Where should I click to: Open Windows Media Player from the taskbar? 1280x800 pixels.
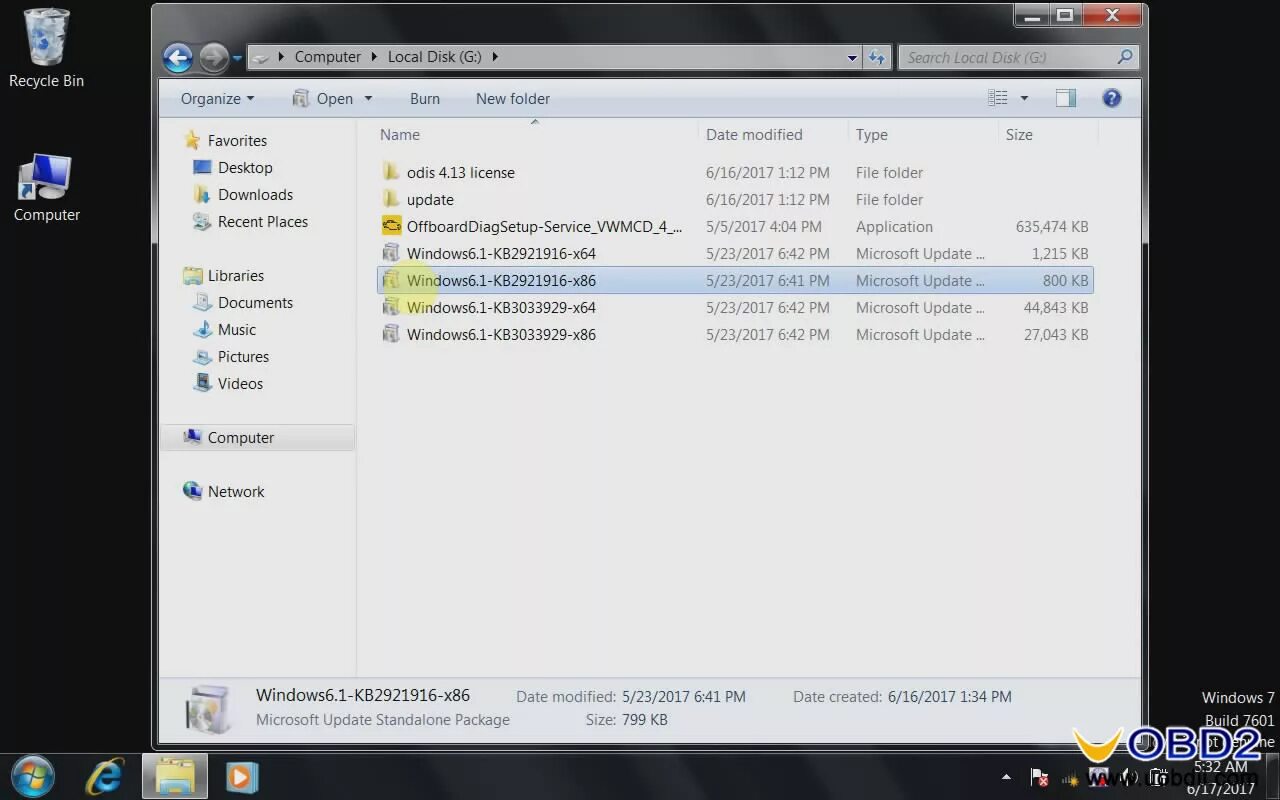[241, 776]
